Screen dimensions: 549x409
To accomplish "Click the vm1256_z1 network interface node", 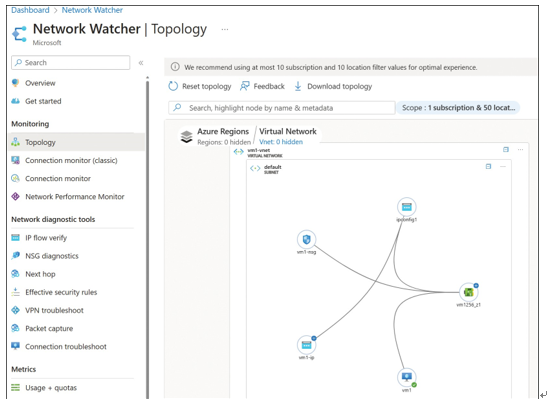I will coord(468,292).
